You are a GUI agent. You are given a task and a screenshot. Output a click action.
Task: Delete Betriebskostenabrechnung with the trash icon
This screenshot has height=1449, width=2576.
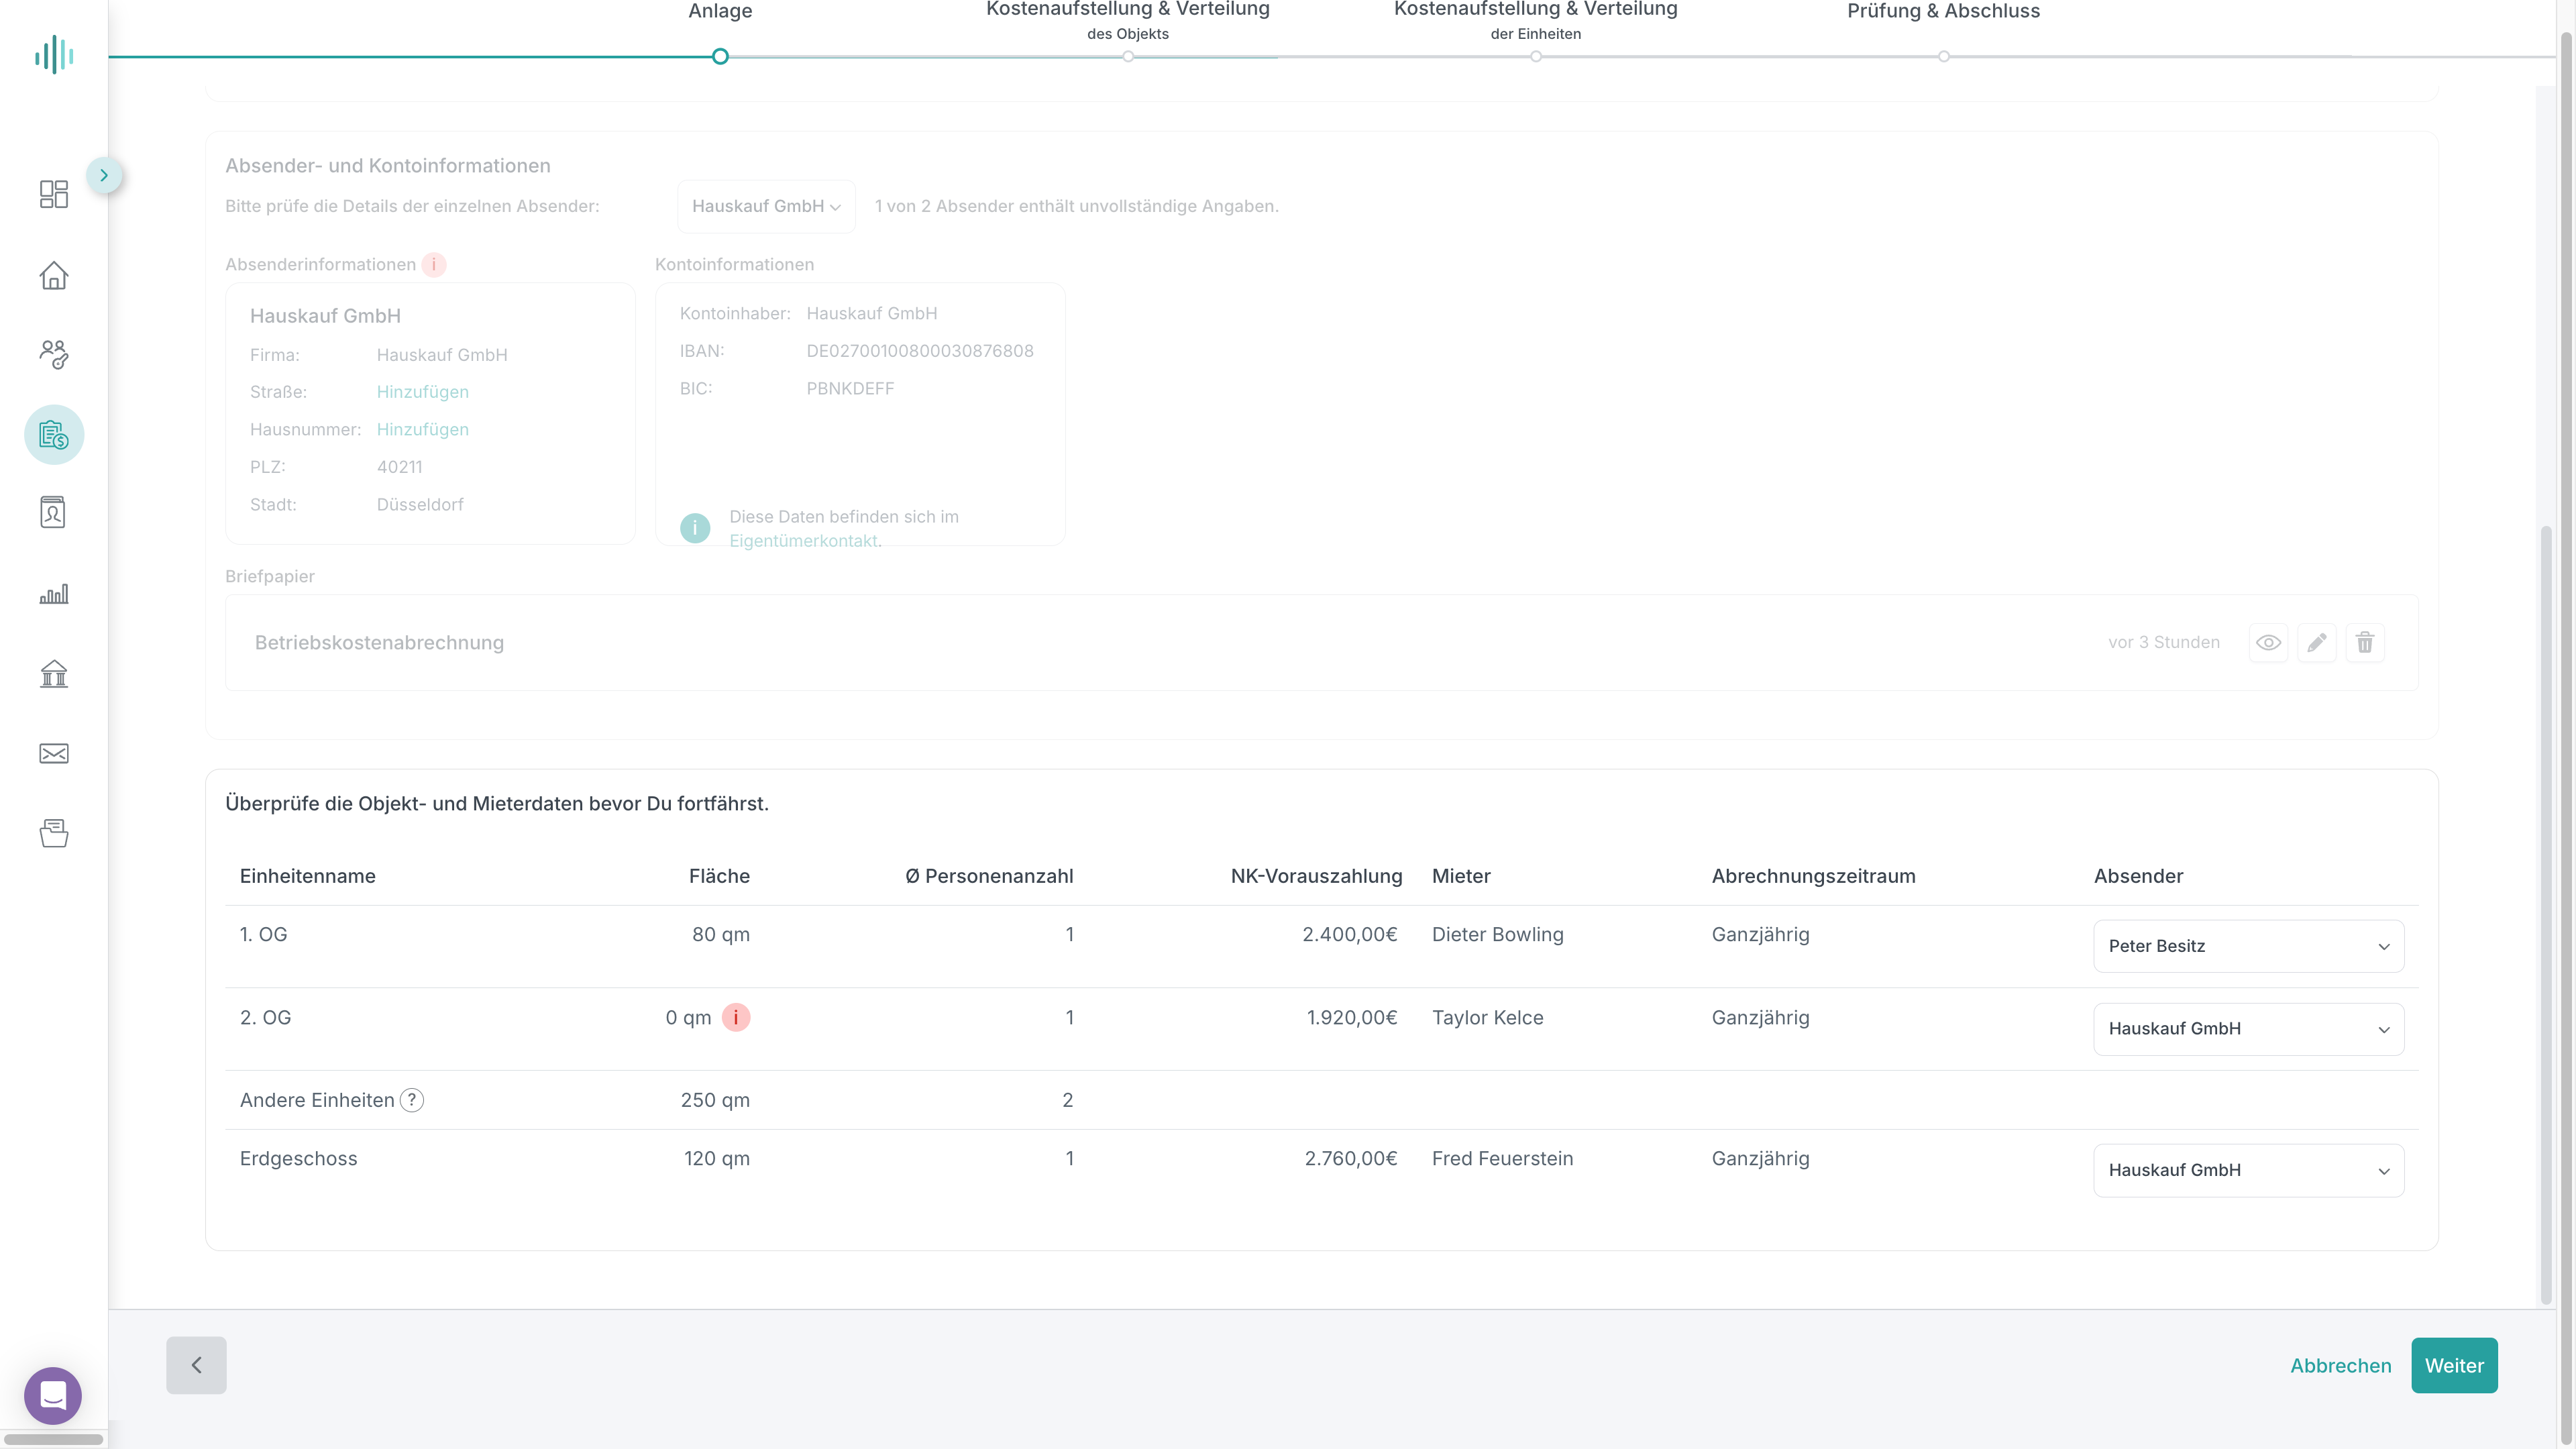pos(2365,642)
